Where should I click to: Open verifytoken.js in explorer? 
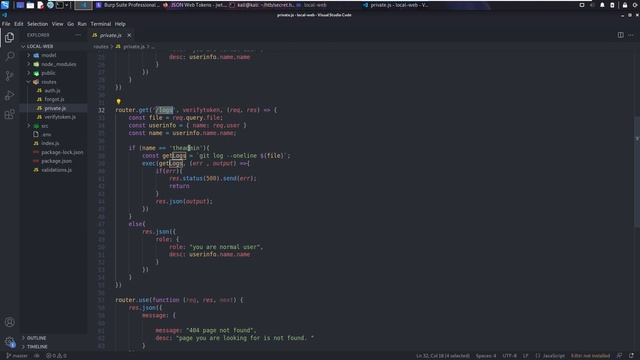(54, 117)
